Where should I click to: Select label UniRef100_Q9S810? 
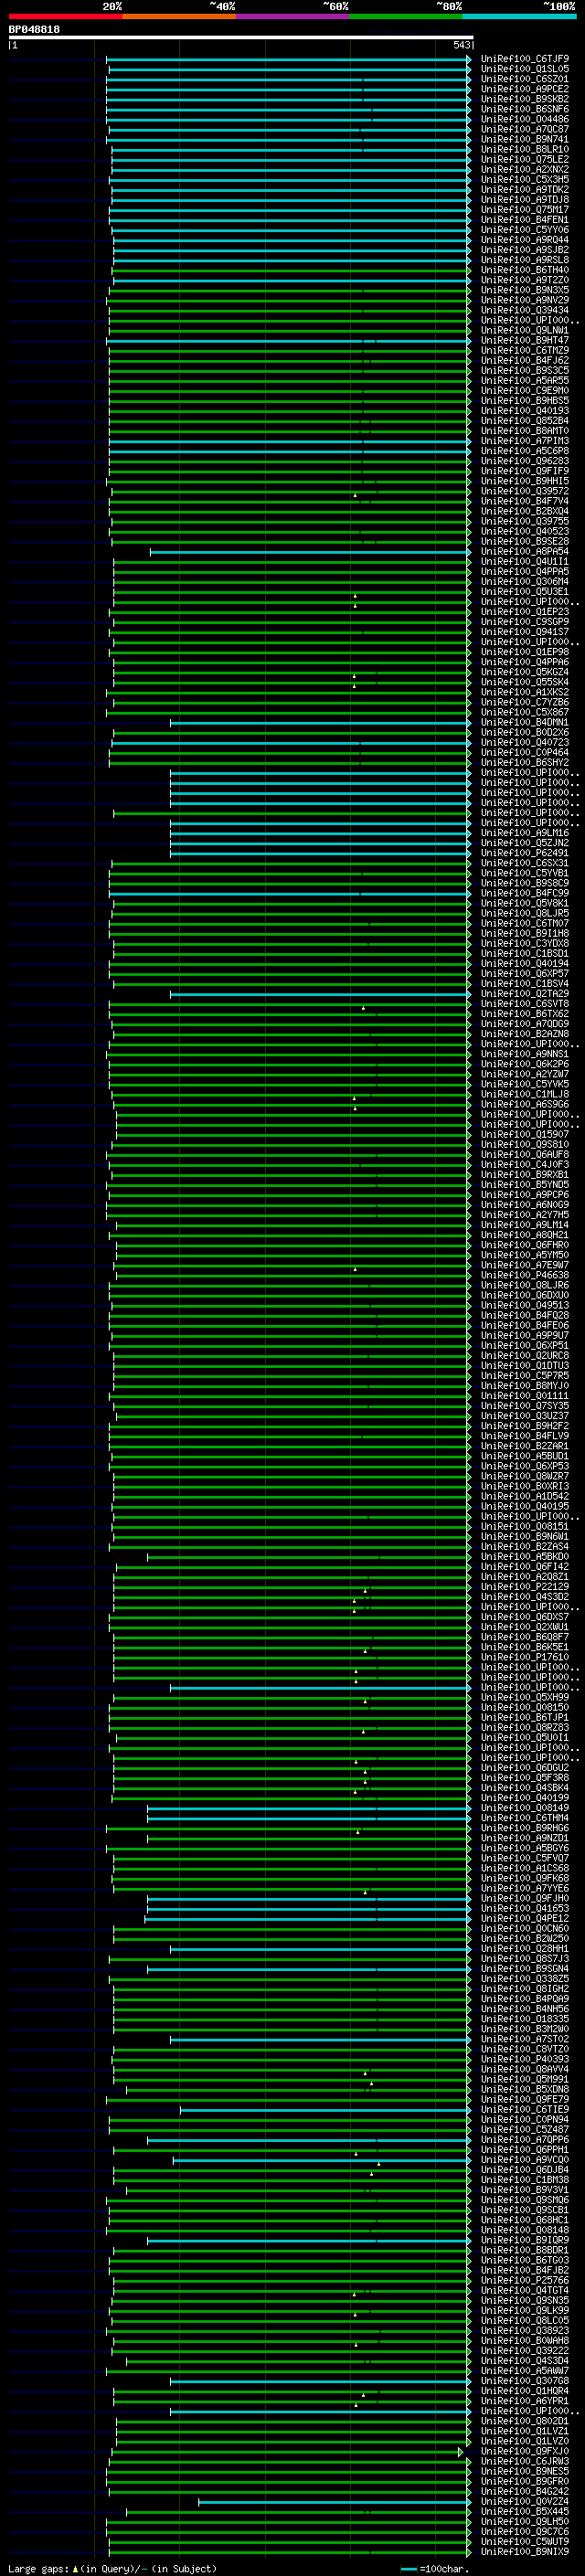[x=525, y=1144]
